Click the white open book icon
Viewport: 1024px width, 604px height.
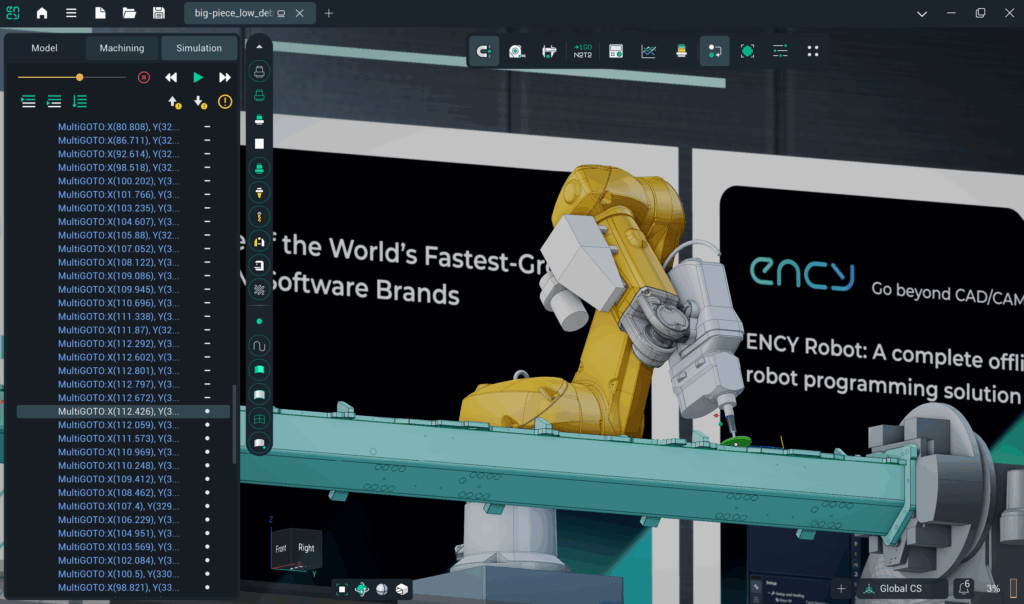coord(259,394)
